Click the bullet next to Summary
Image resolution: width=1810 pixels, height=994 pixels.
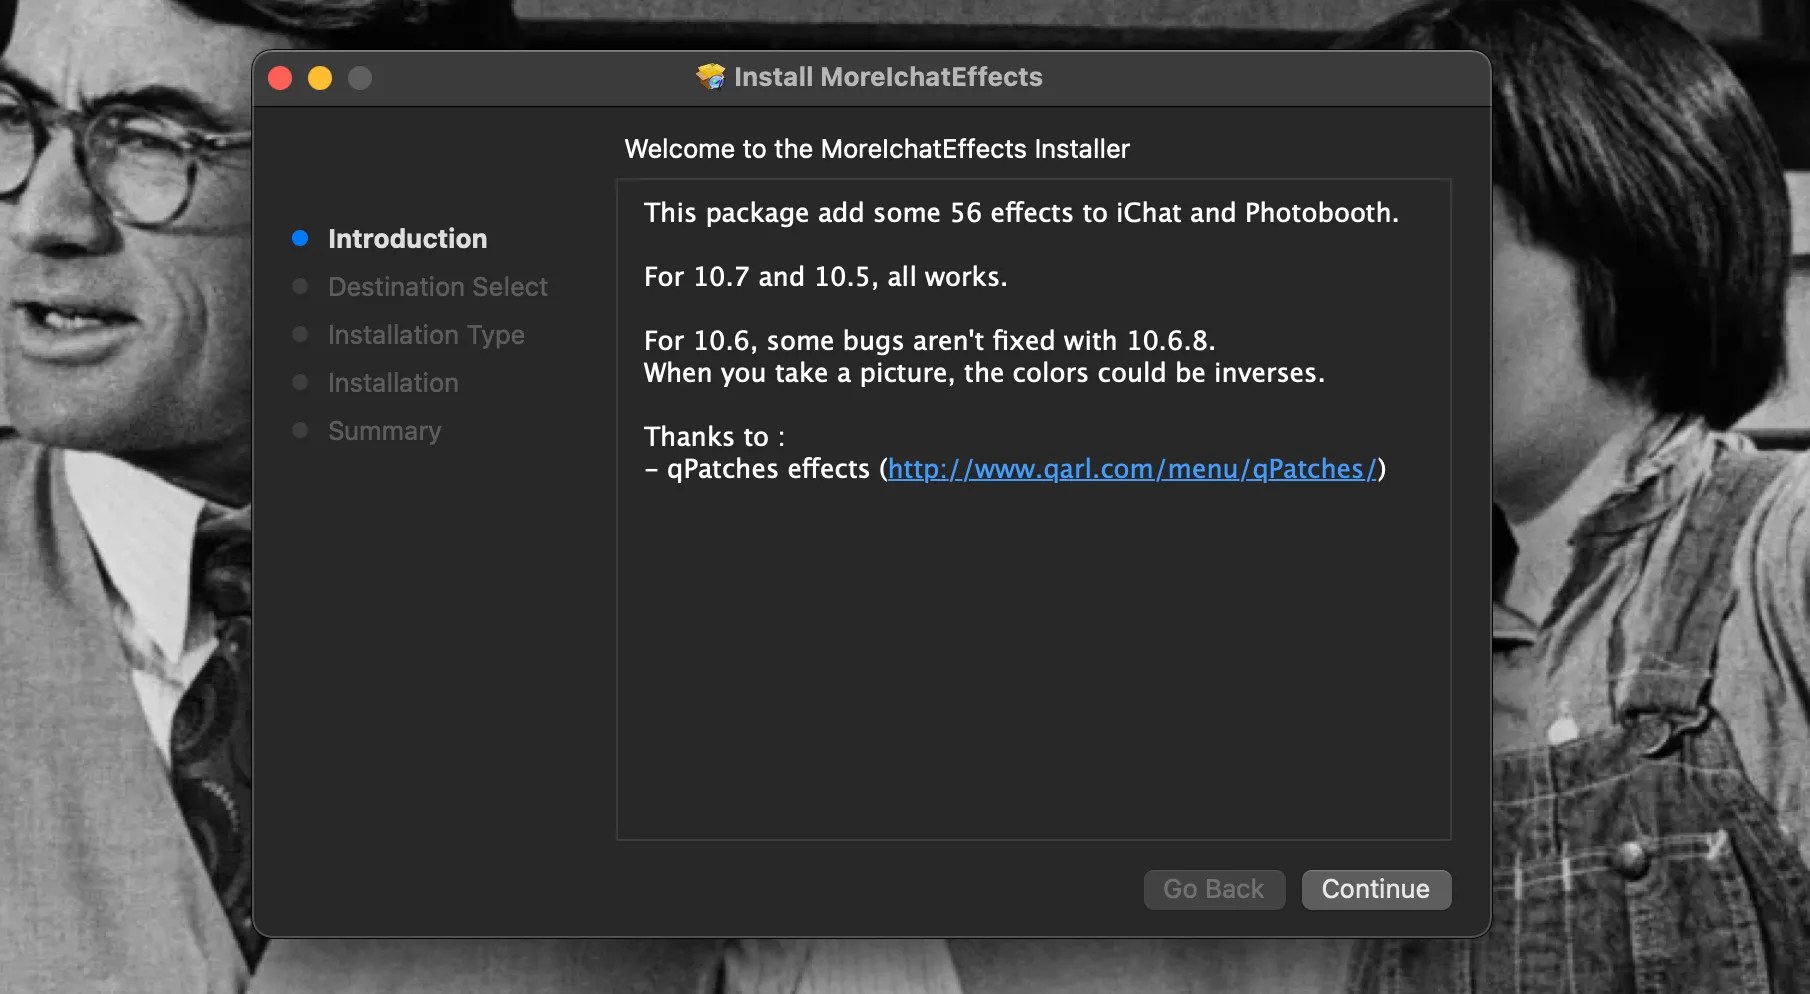300,430
